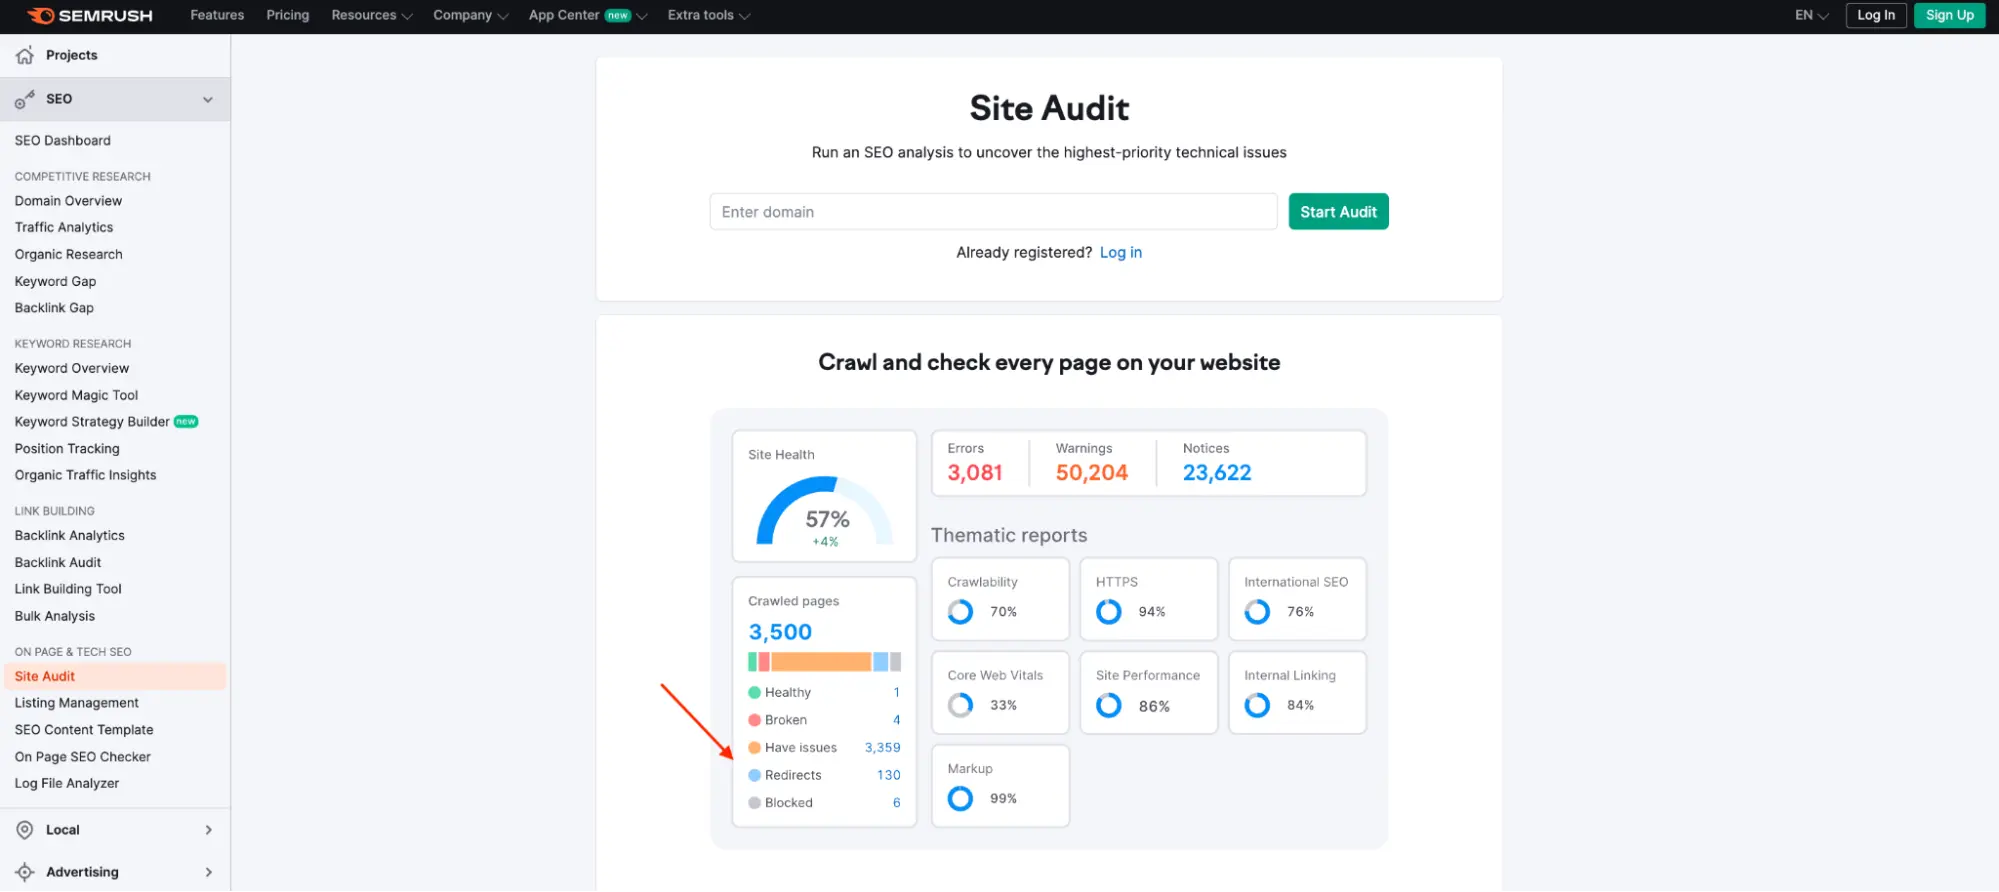Click the Warnings count 50,204
This screenshot has width=1999, height=892.
(1091, 473)
